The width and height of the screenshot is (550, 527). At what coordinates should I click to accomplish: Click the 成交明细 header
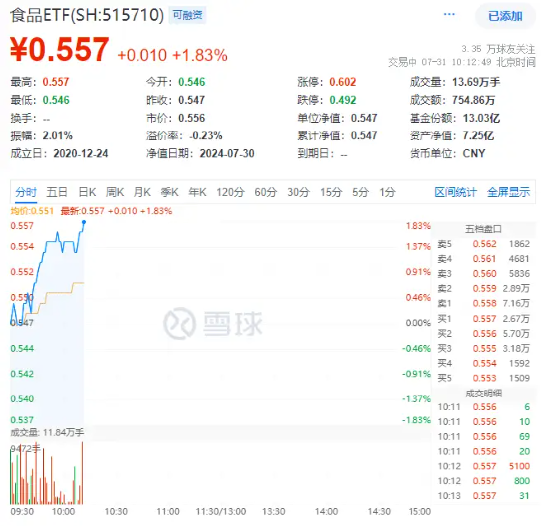(x=483, y=393)
